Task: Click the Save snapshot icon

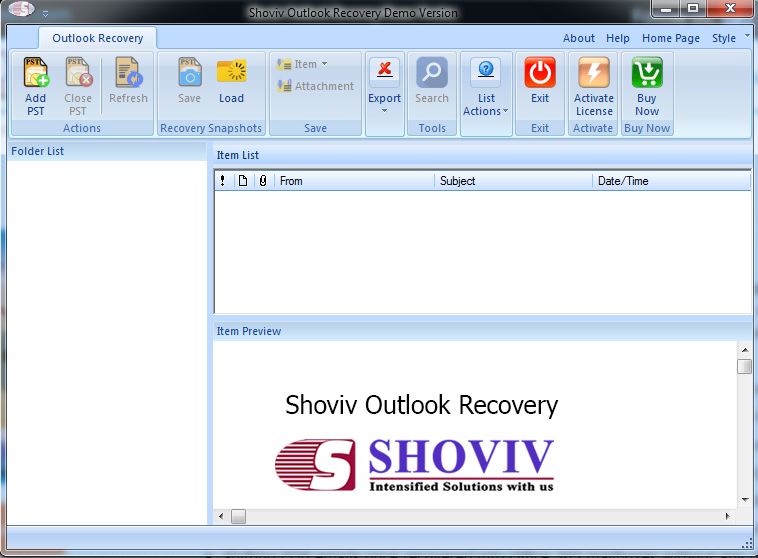Action: [x=190, y=73]
